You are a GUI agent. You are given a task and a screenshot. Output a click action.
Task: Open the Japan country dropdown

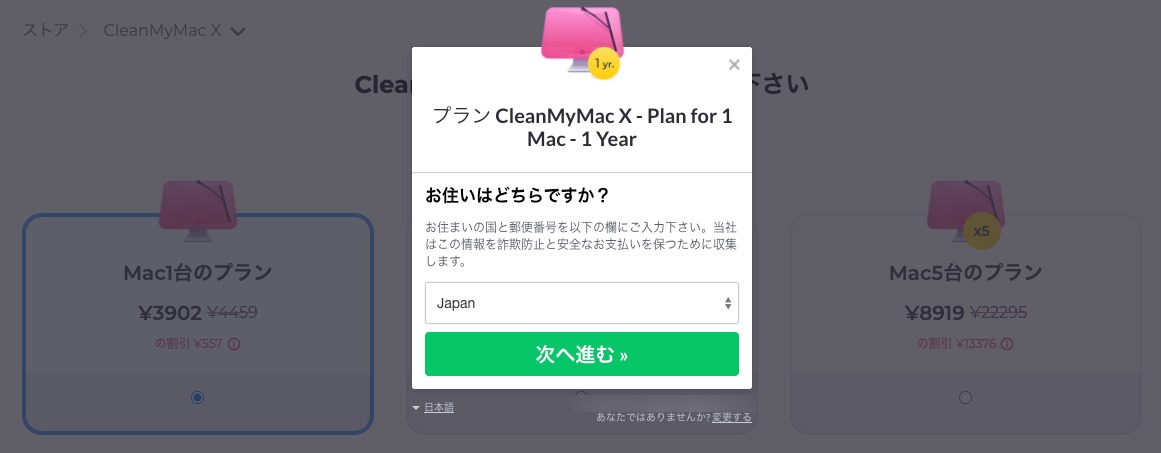click(x=582, y=303)
